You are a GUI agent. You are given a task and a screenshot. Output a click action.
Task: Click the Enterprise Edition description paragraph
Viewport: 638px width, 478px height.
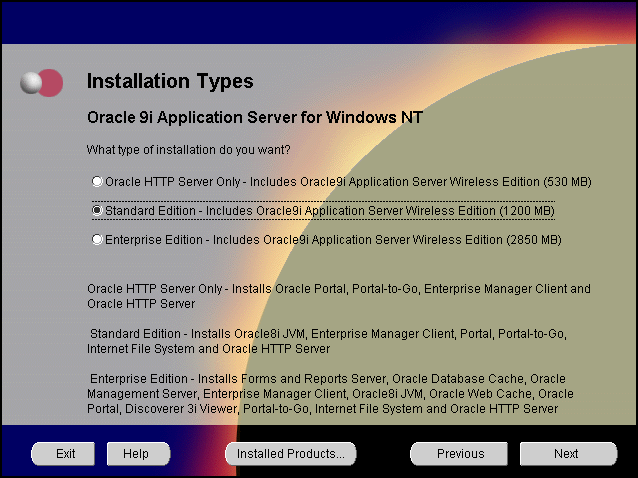click(x=330, y=393)
